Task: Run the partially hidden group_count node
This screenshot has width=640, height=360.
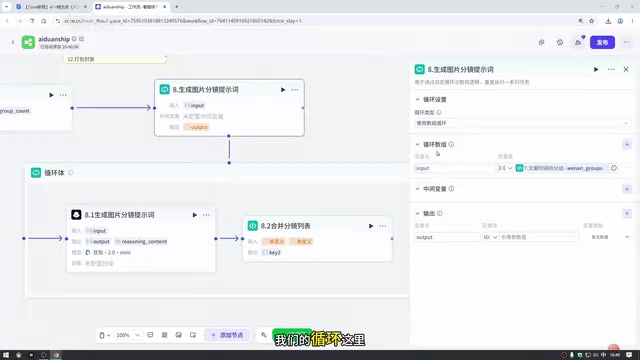Action: (51, 95)
